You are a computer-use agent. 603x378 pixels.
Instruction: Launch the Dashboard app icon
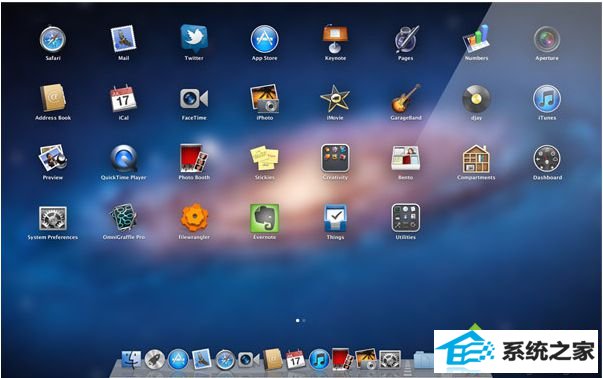[x=547, y=158]
